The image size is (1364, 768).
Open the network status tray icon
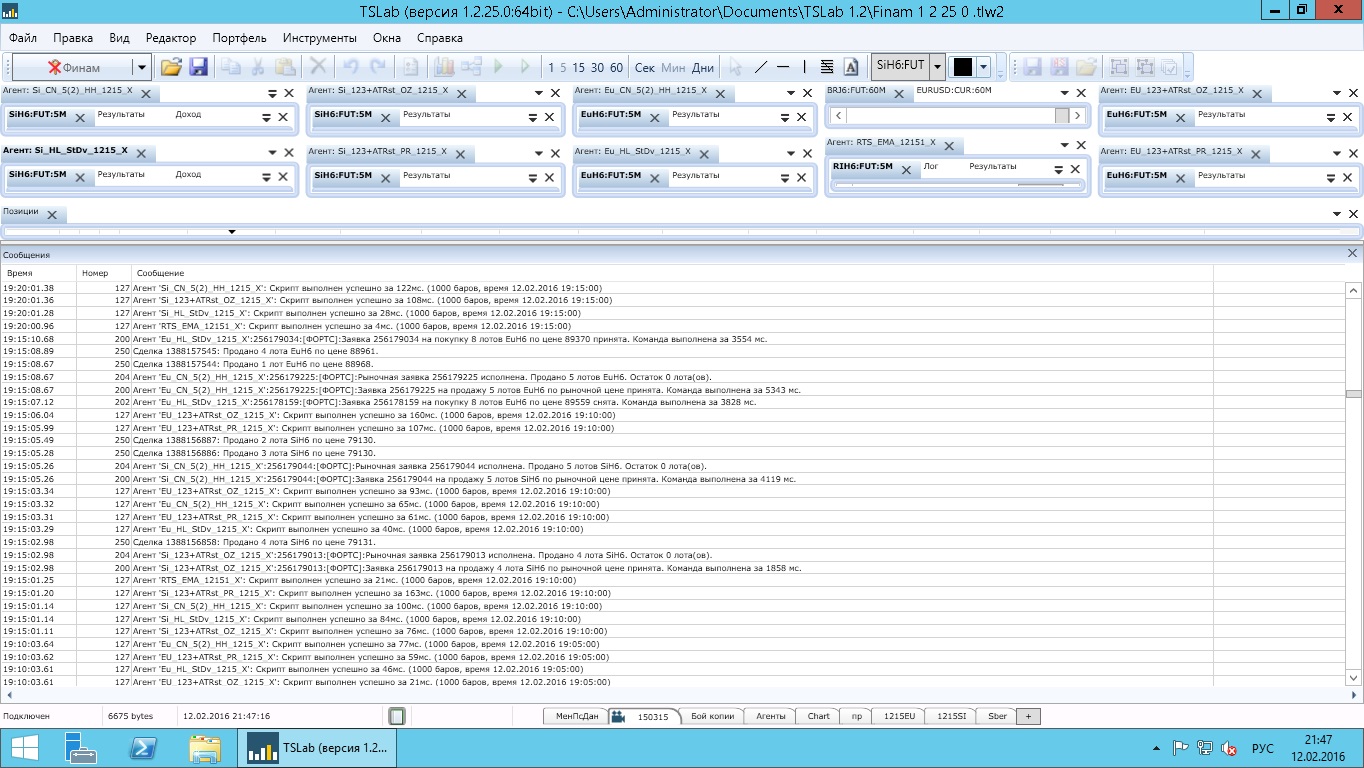1204,748
